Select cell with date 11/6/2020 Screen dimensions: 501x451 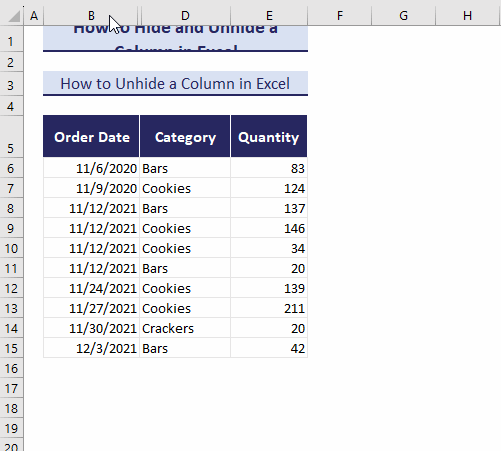coord(91,168)
